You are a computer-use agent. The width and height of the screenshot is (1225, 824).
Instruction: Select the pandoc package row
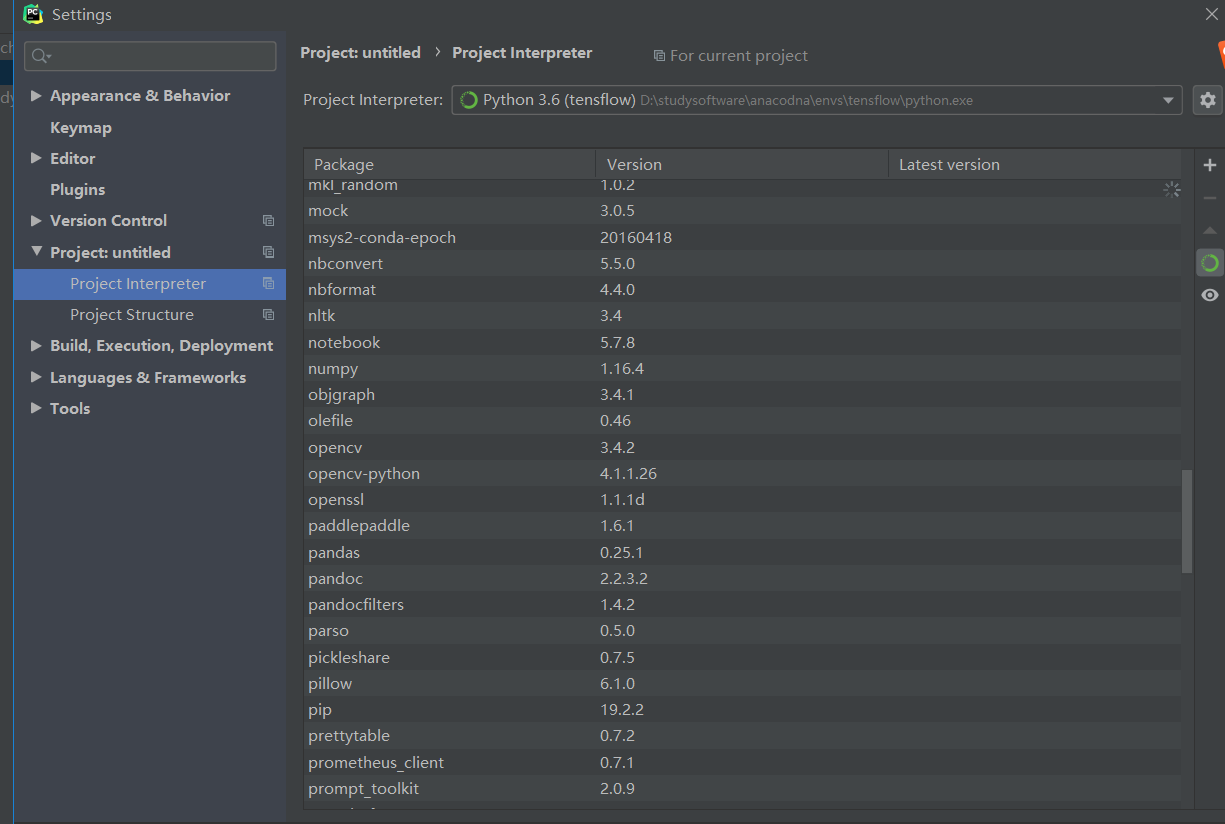coord(743,579)
